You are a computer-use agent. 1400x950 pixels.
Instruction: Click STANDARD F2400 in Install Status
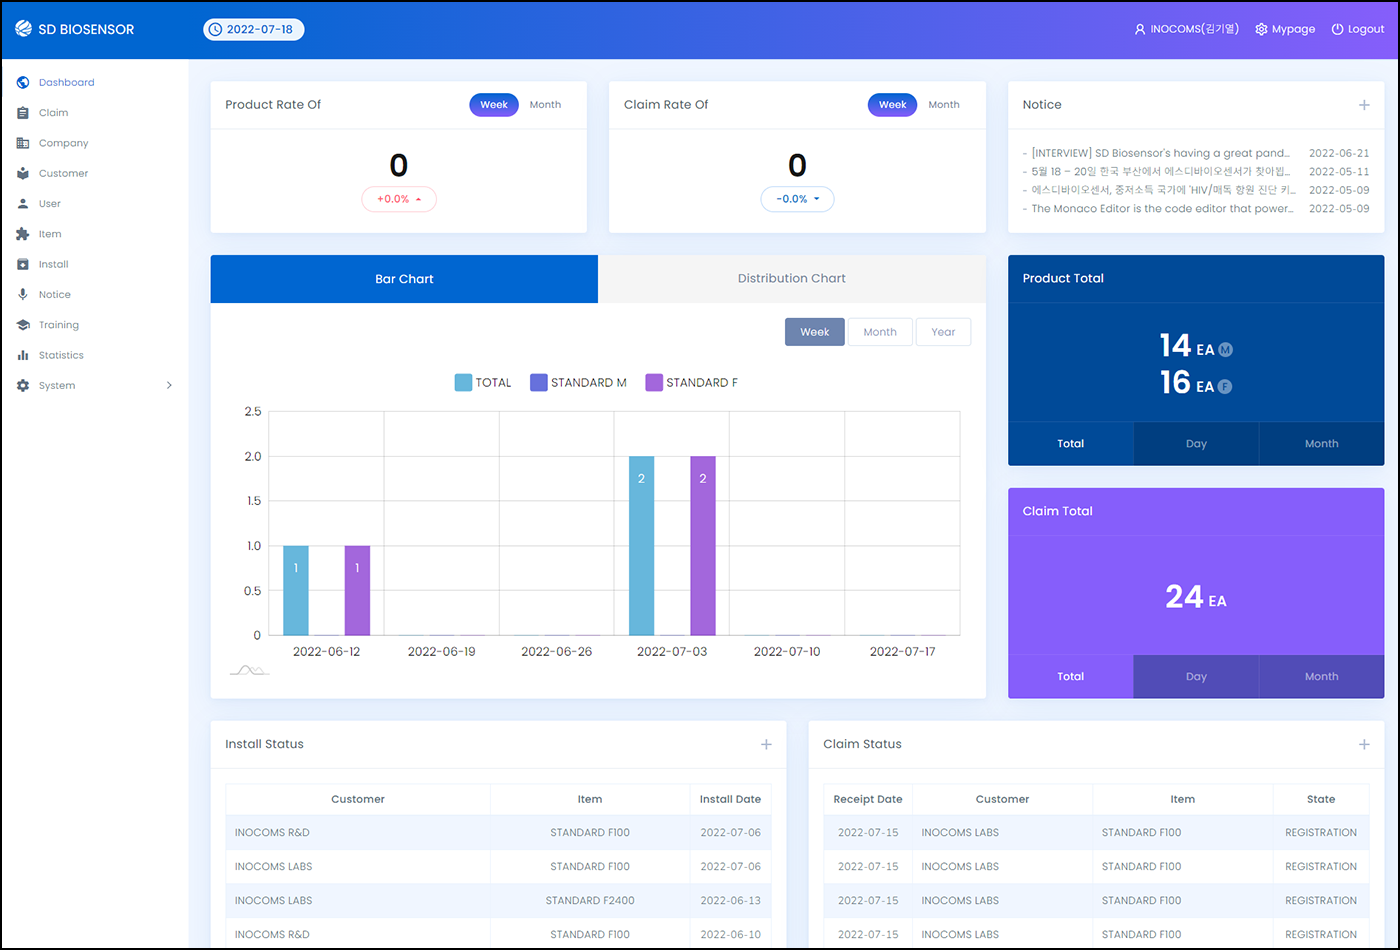coord(590,900)
